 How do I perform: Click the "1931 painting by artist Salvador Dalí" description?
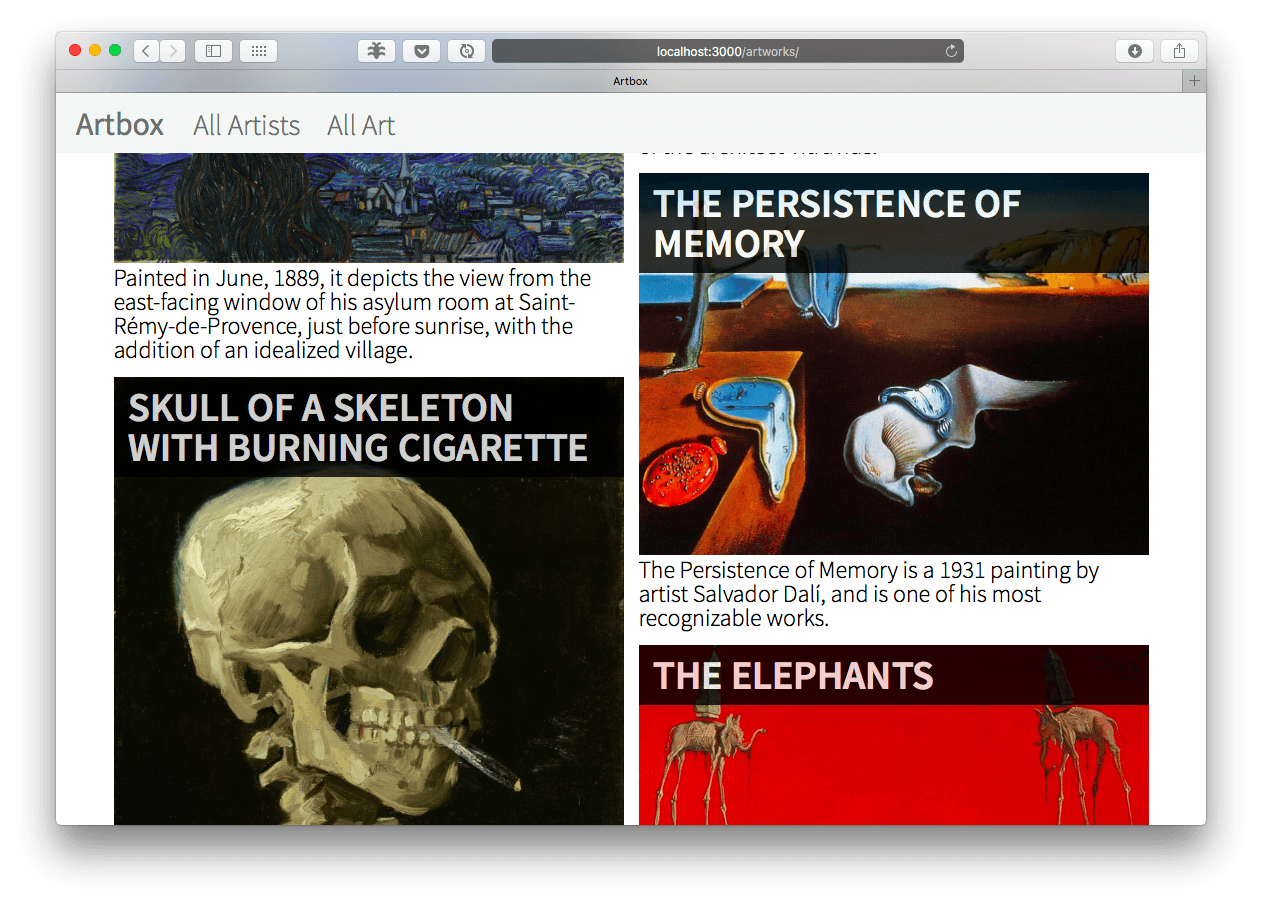pyautogui.click(x=869, y=594)
